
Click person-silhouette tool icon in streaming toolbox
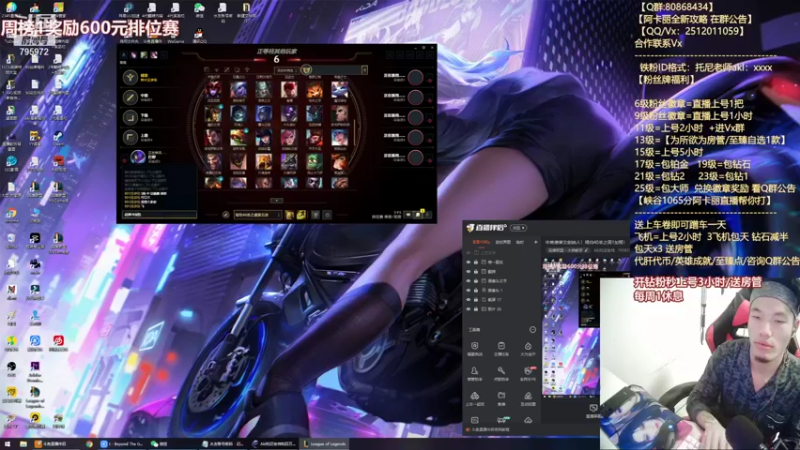tap(474, 371)
